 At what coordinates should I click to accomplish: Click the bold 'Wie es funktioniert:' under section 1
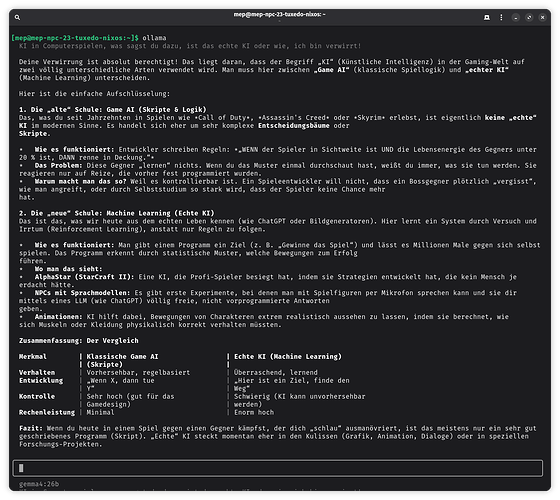tap(74, 149)
